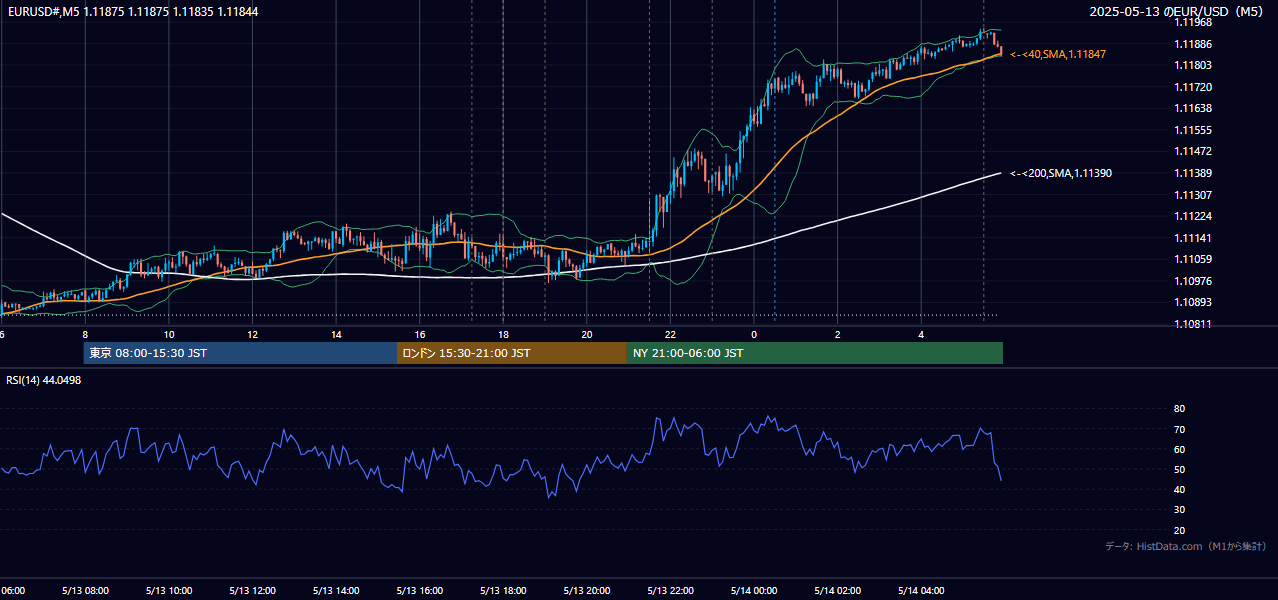Click the bottom timestamp 5/13 22:00

[x=670, y=591]
